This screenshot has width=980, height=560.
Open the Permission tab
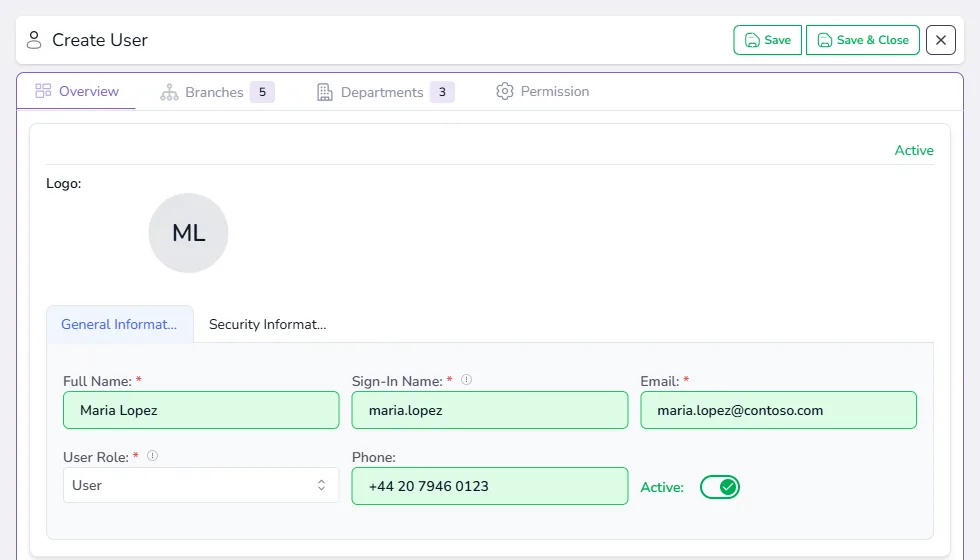pyautogui.click(x=542, y=91)
